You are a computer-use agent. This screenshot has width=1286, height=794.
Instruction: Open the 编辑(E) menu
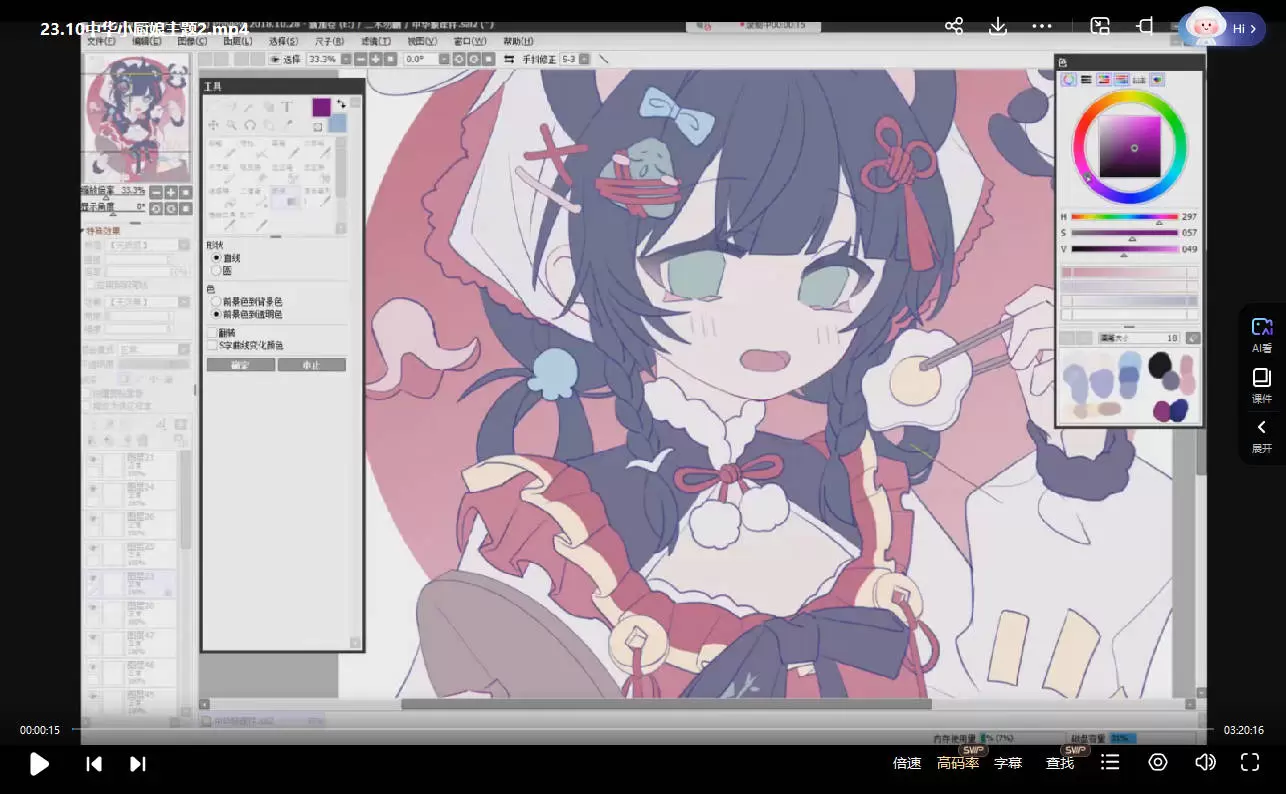[x=147, y=41]
